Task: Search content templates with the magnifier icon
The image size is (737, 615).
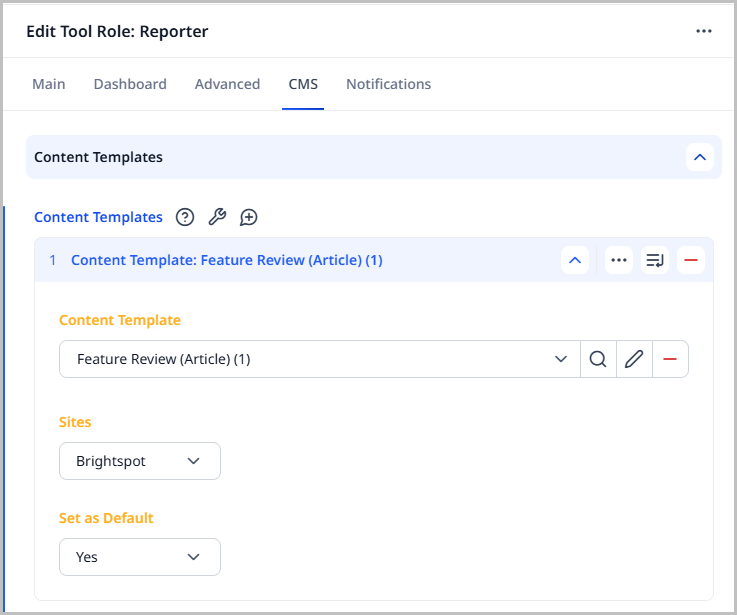Action: pyautogui.click(x=598, y=359)
